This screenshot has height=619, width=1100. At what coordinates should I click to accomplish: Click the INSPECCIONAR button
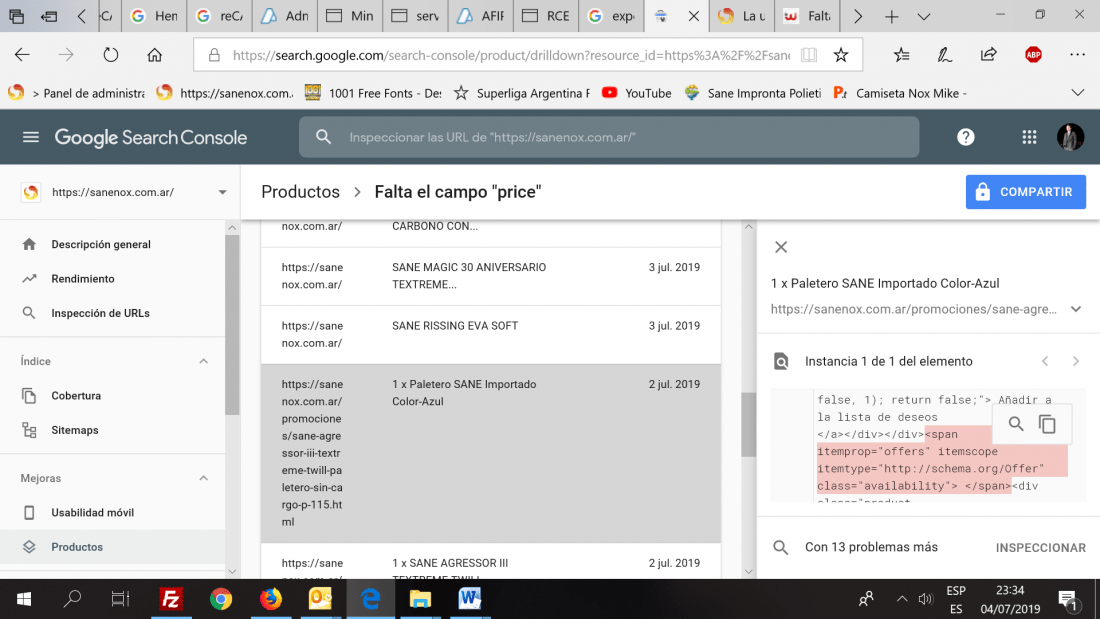pos(1040,547)
